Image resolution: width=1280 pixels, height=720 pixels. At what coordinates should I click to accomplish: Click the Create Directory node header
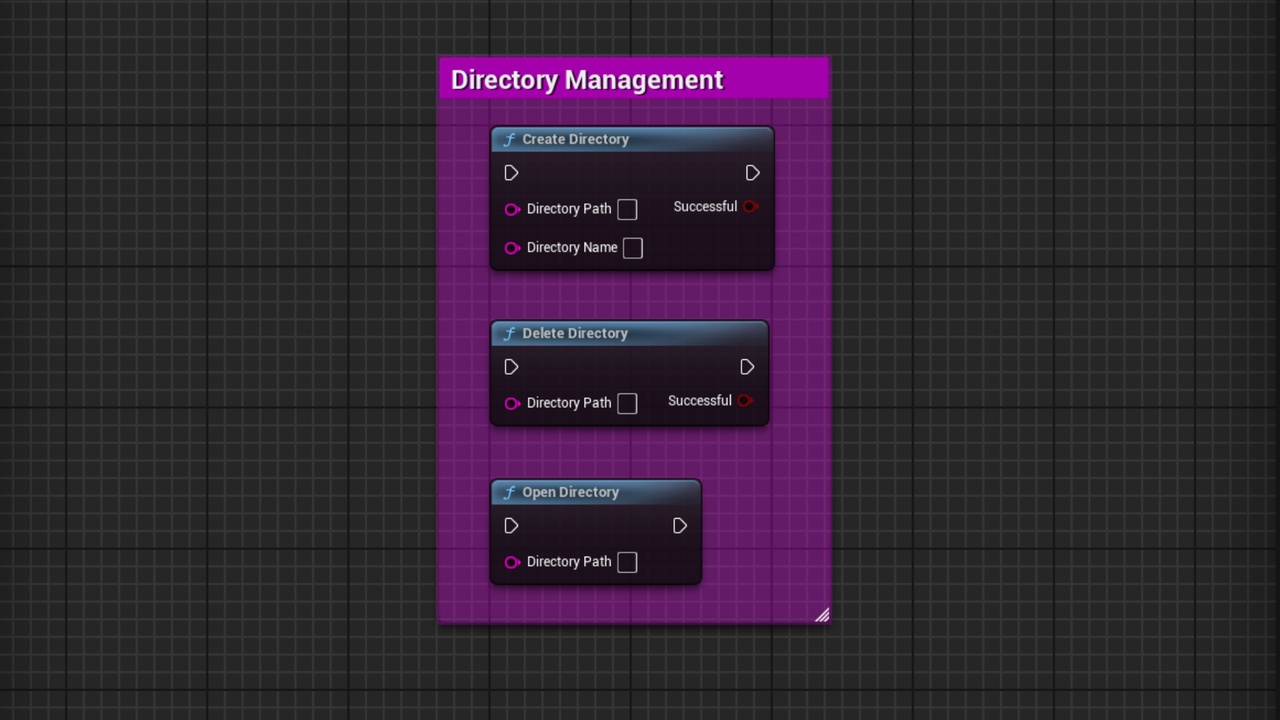[x=632, y=139]
